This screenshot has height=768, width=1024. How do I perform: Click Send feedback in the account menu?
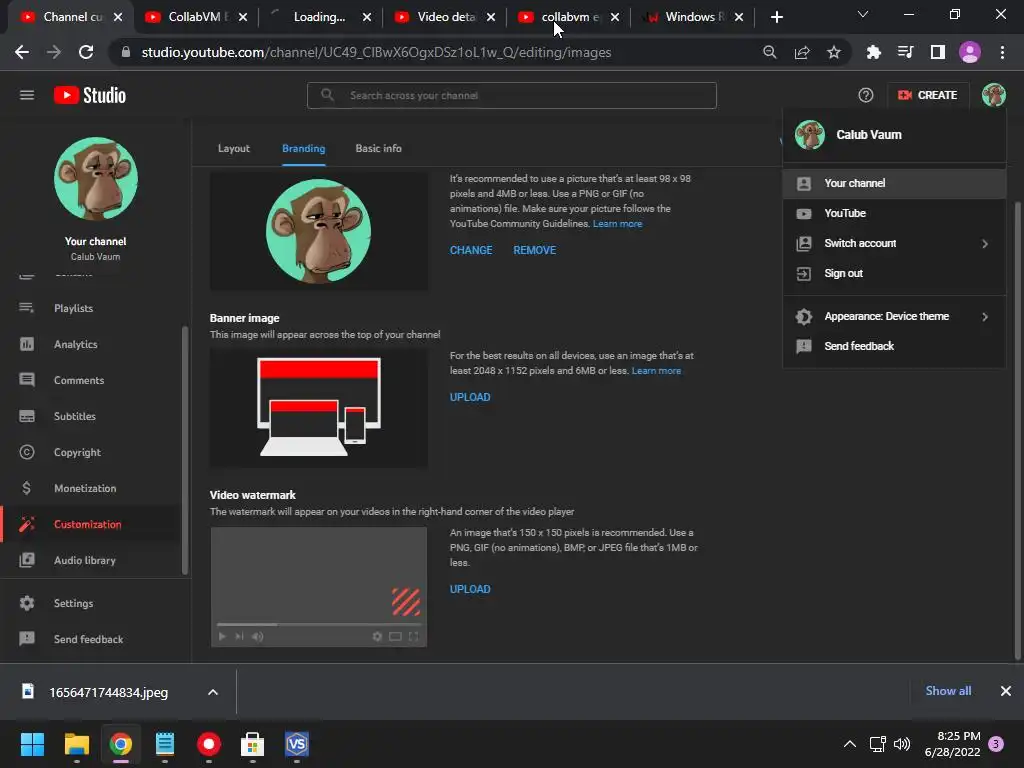click(x=894, y=346)
